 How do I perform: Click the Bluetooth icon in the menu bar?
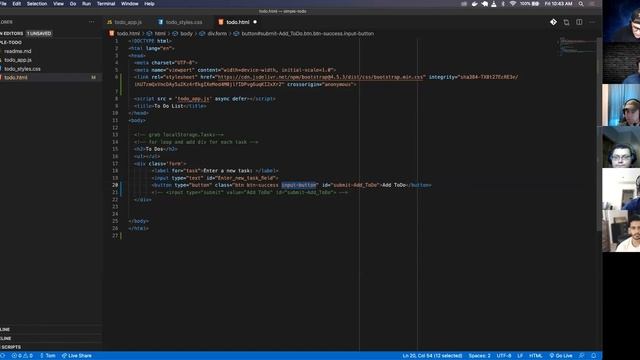(503, 4)
